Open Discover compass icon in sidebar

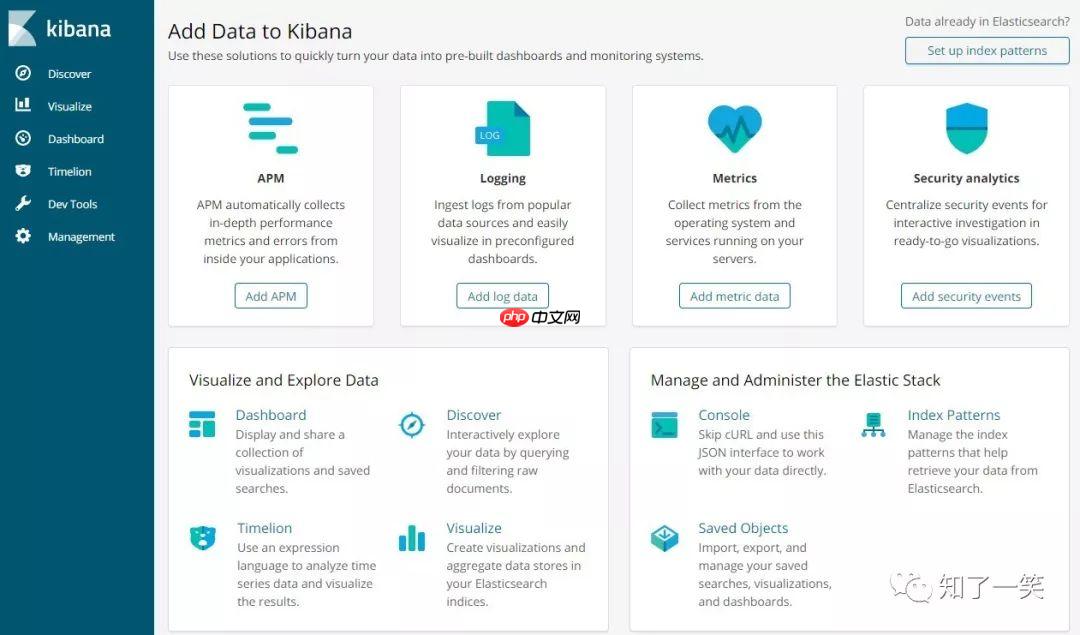(x=23, y=73)
